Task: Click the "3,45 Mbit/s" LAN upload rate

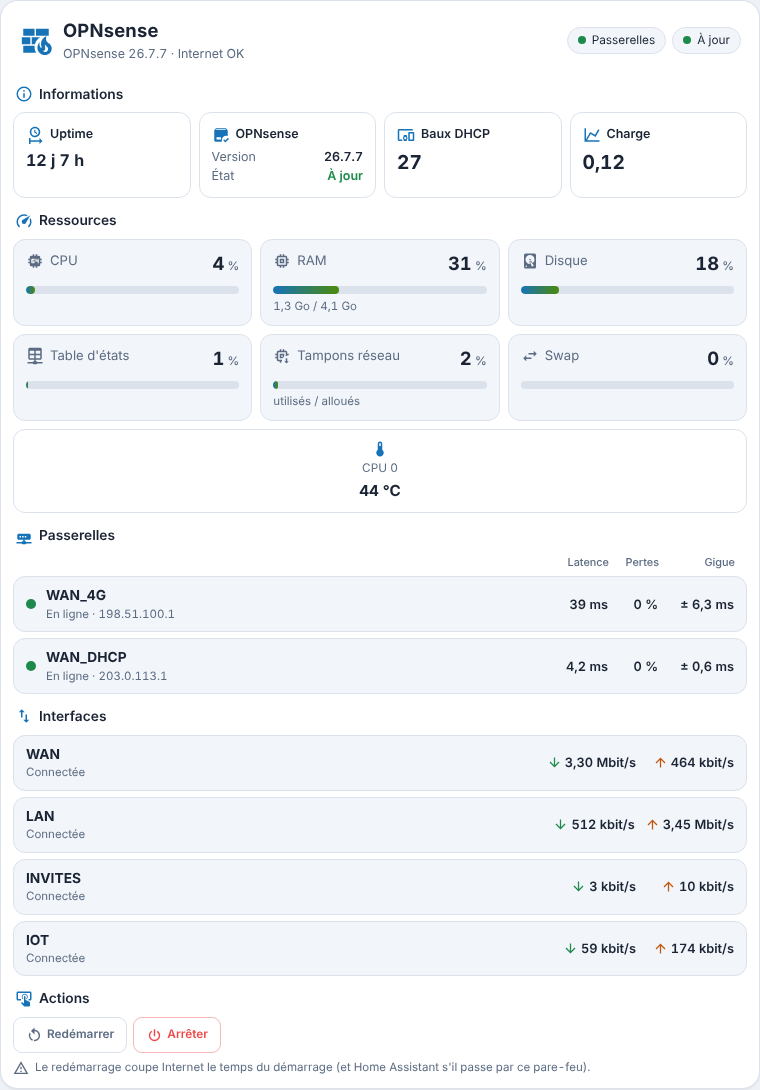Action: [x=698, y=824]
